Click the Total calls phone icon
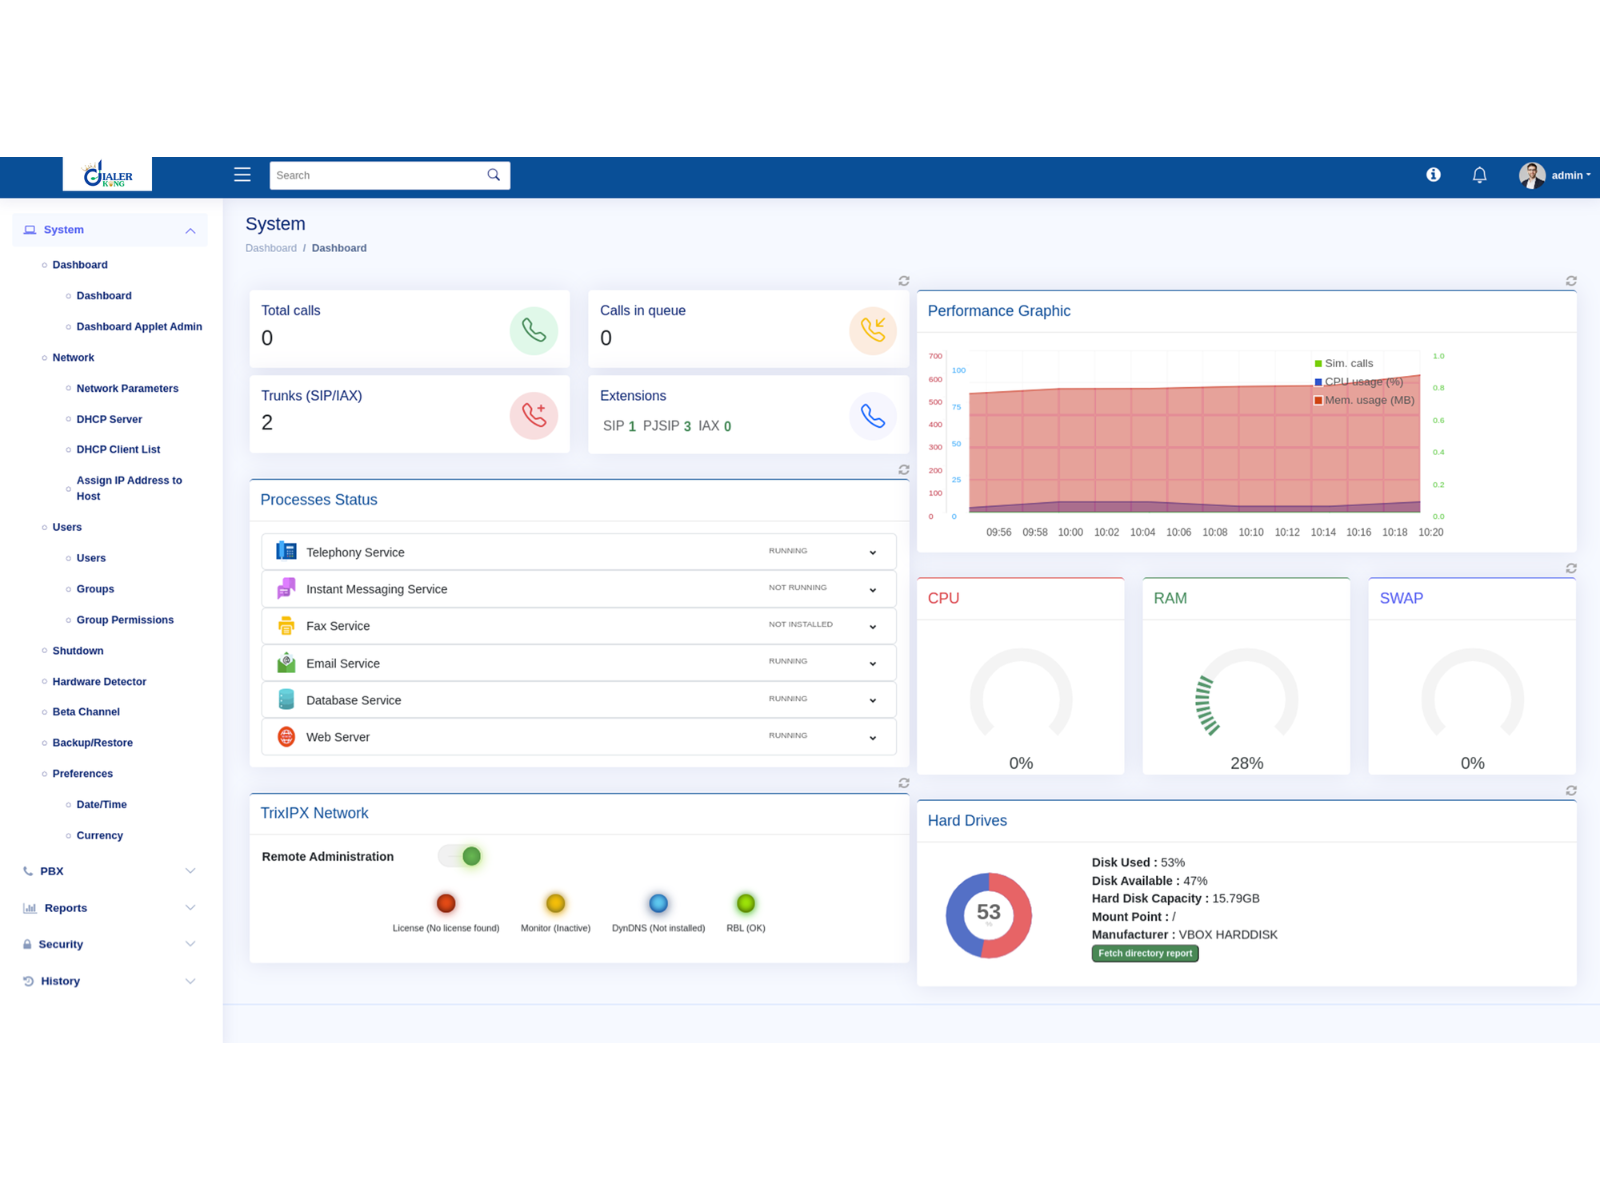 [534, 330]
